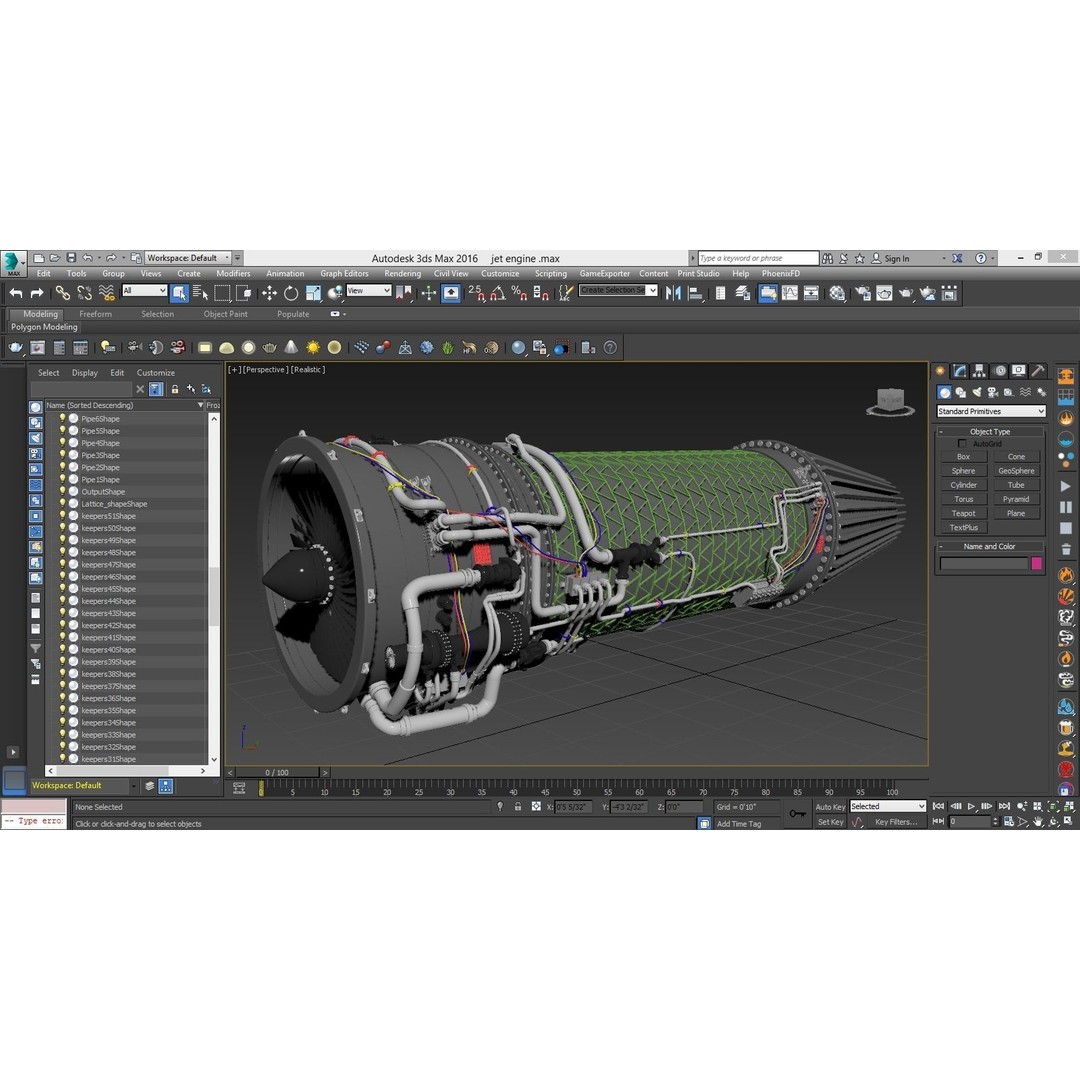Click the Mirror tool icon
The width and height of the screenshot is (1080, 1080).
pos(673,293)
